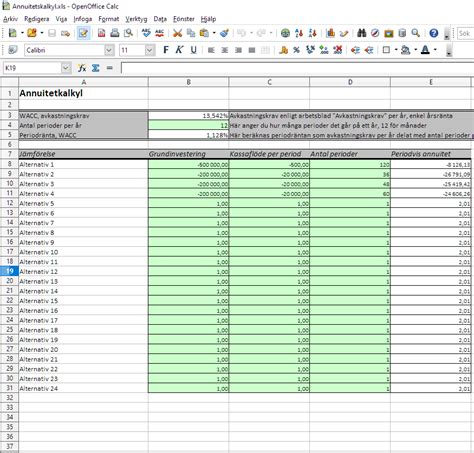474x453 pixels.
Task: Open the Visa menu
Action: point(61,19)
